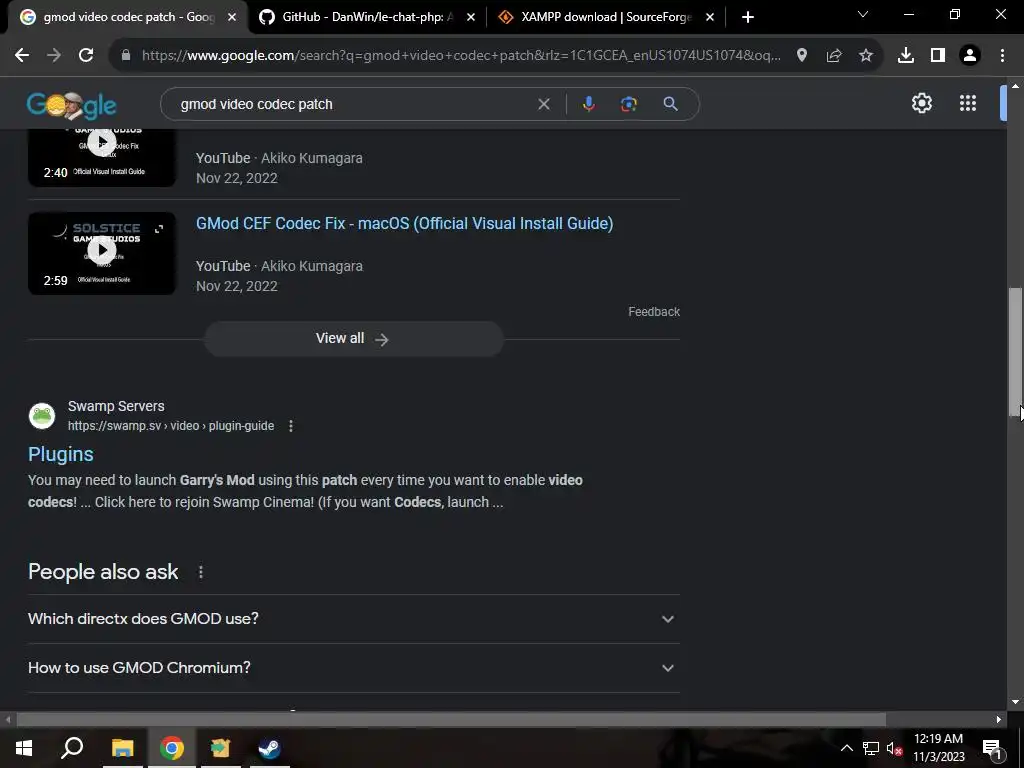Show hidden system tray icons

click(x=846, y=748)
